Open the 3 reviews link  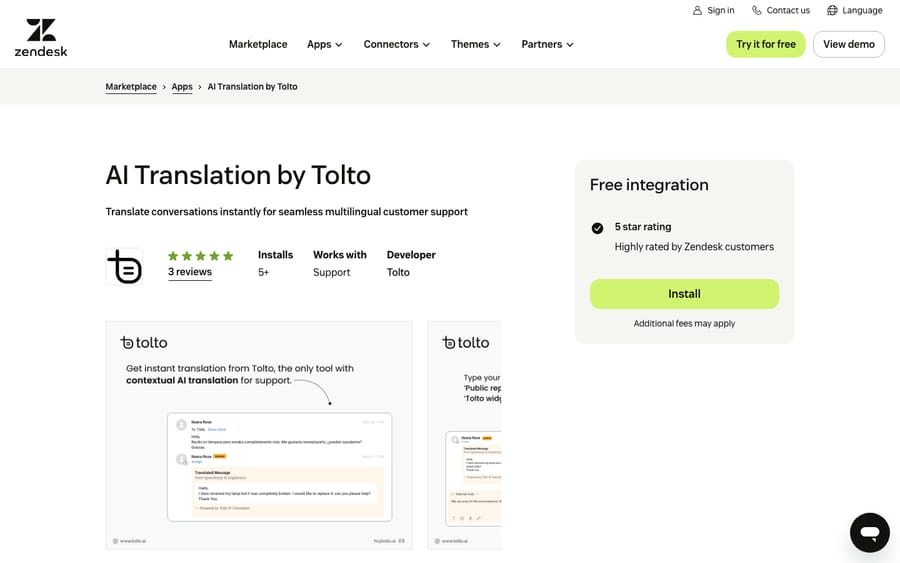(189, 272)
